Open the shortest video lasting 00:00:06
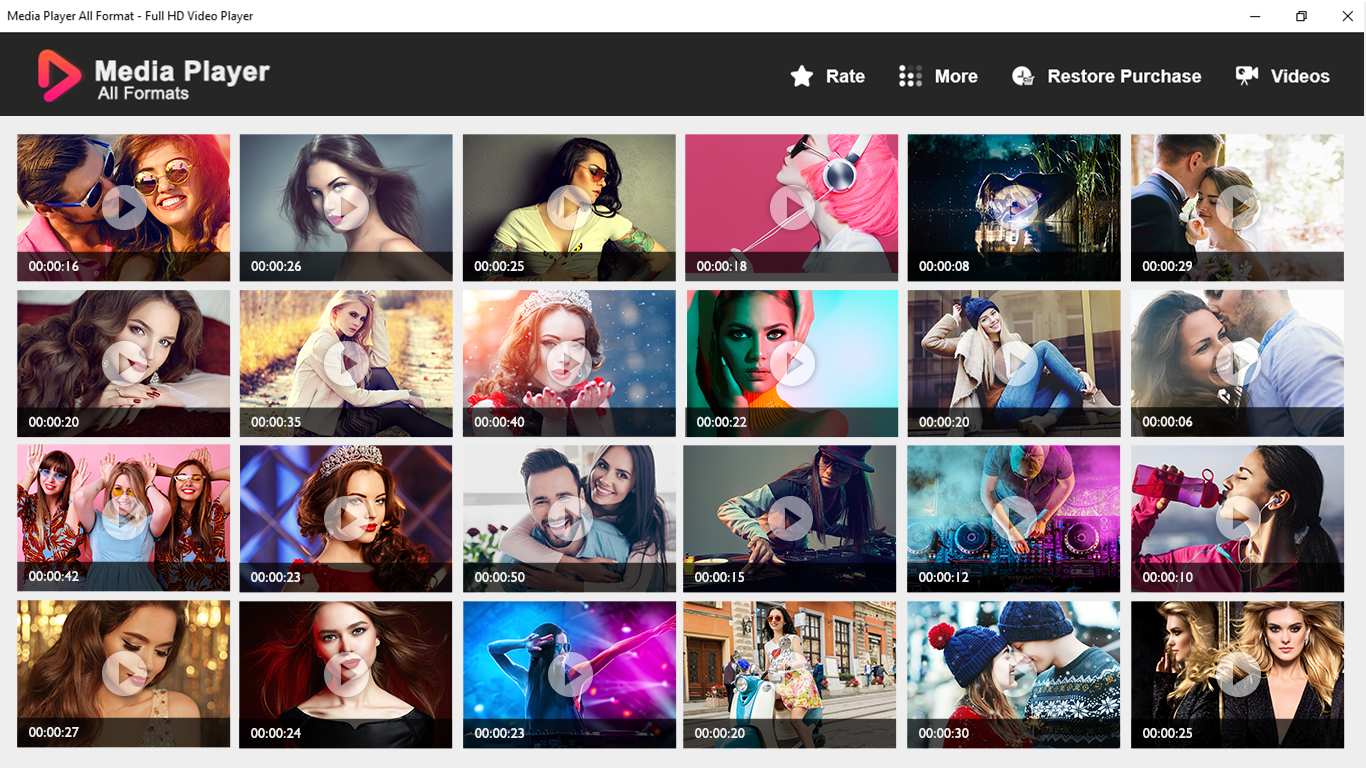1366x768 pixels. [1237, 363]
